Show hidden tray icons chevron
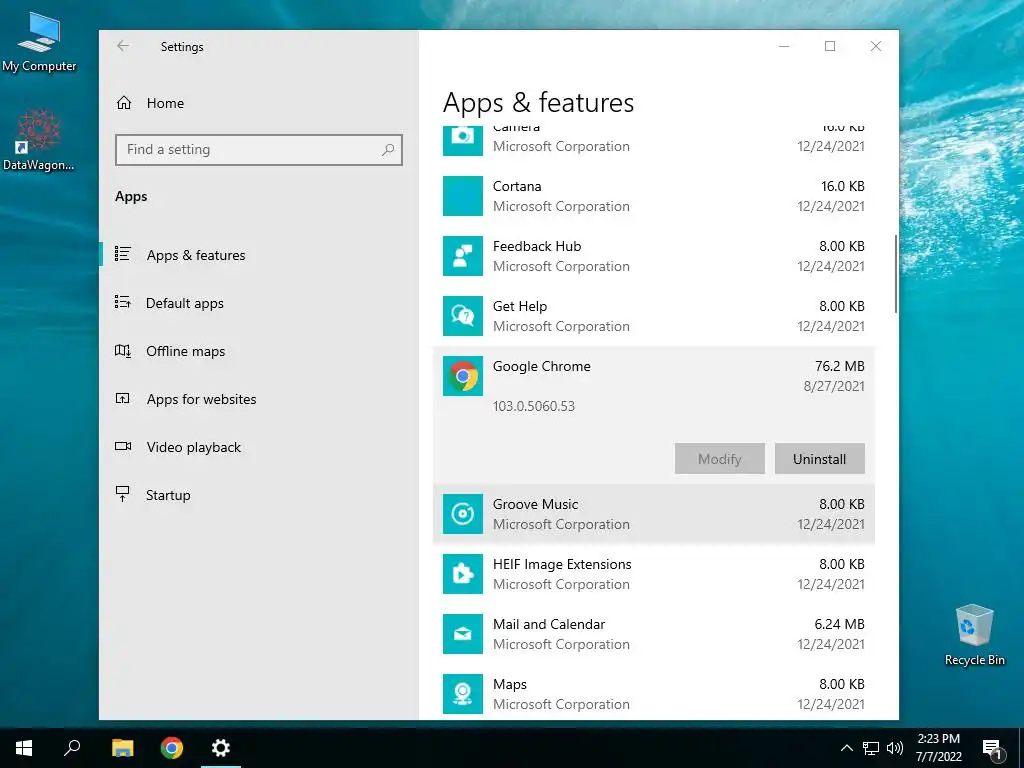The height and width of the screenshot is (768, 1024). pyautogui.click(x=846, y=748)
